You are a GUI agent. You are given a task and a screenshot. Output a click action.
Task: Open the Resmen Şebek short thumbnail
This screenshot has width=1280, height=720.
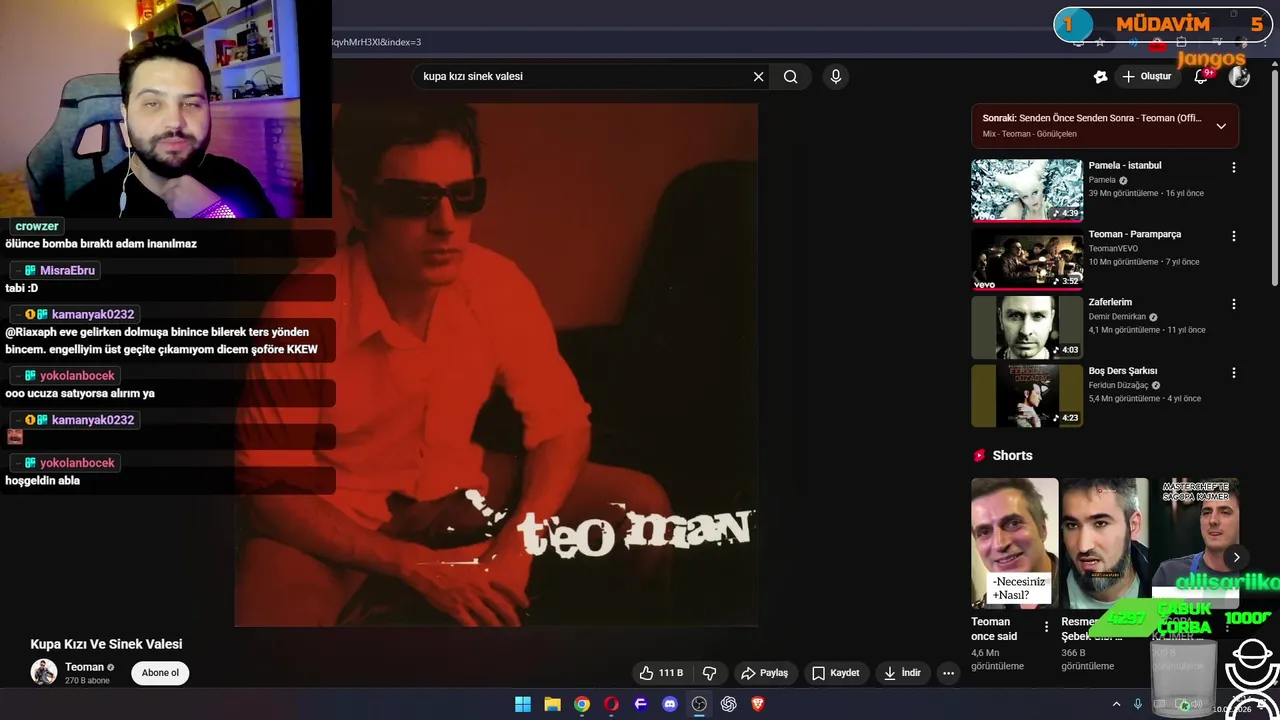tap(1105, 543)
